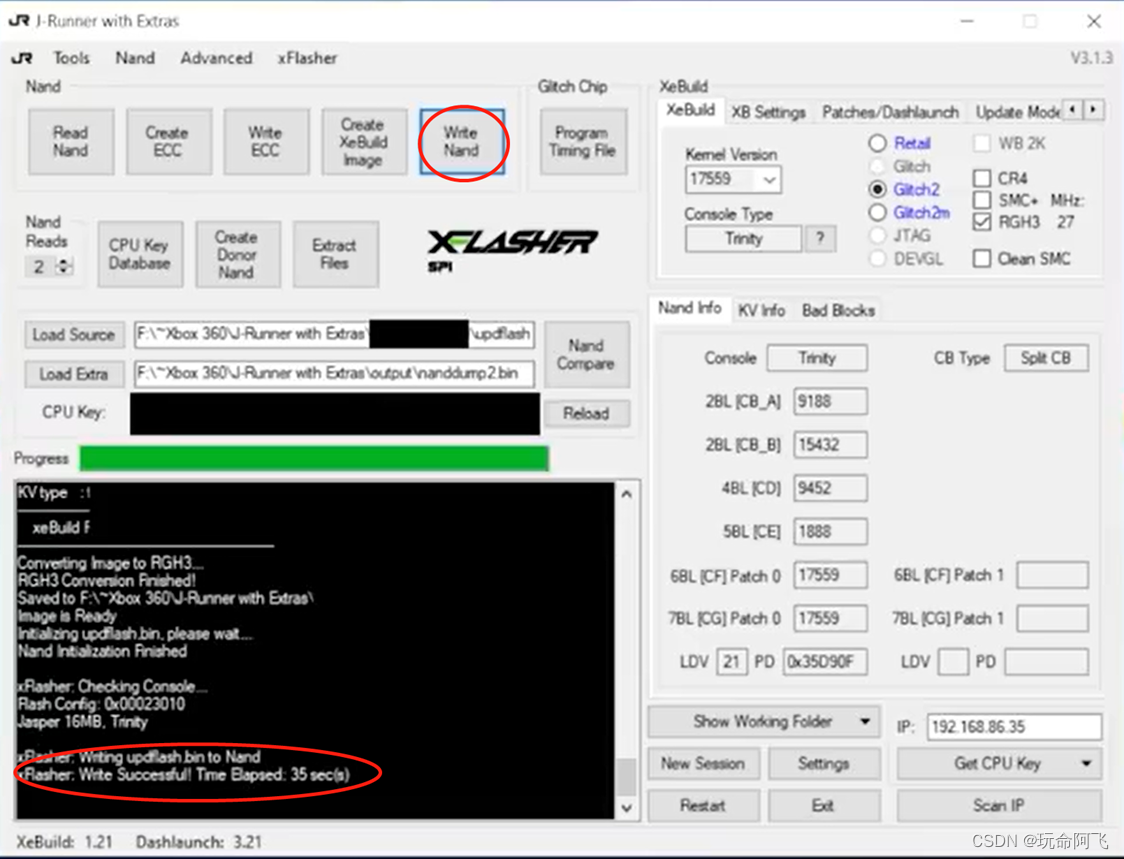Image resolution: width=1124 pixels, height=859 pixels.
Task: Click Create XeBuild Image button
Action: pyautogui.click(x=363, y=141)
